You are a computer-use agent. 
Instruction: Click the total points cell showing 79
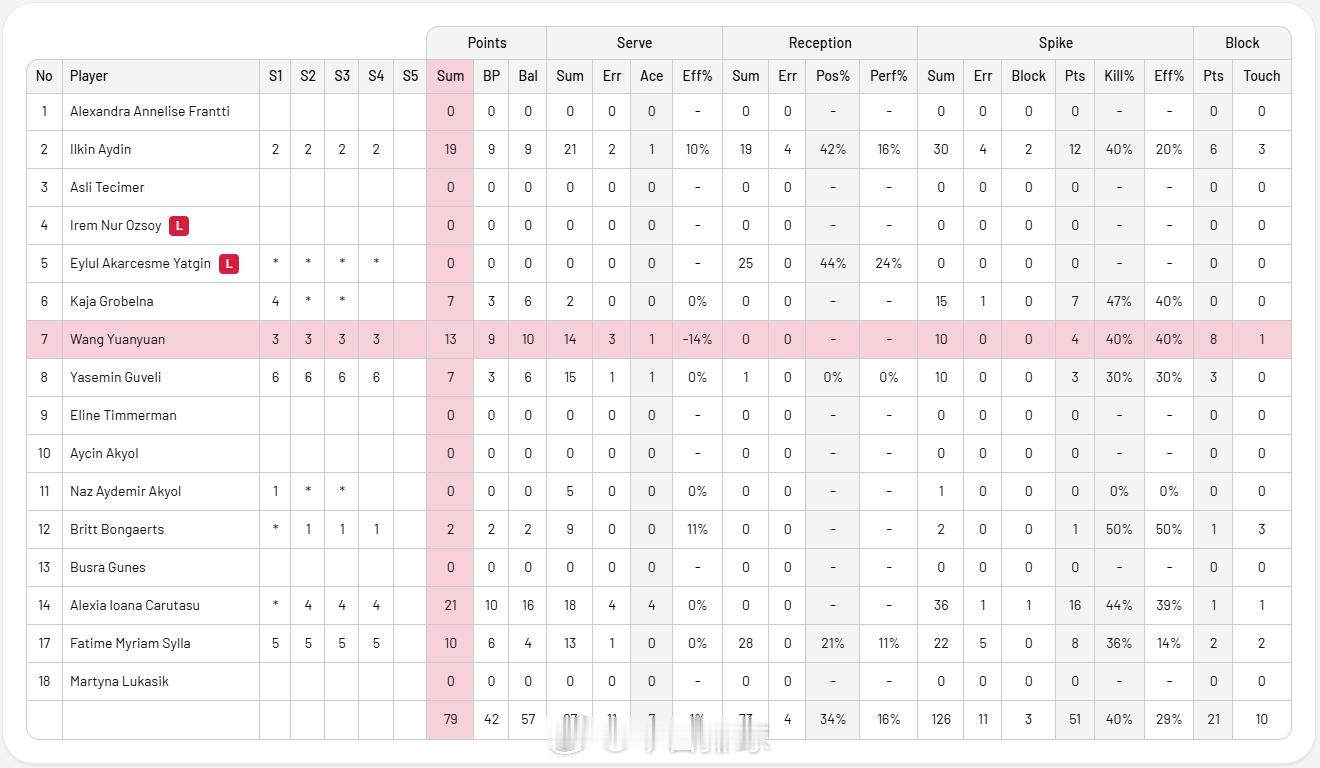pos(450,719)
